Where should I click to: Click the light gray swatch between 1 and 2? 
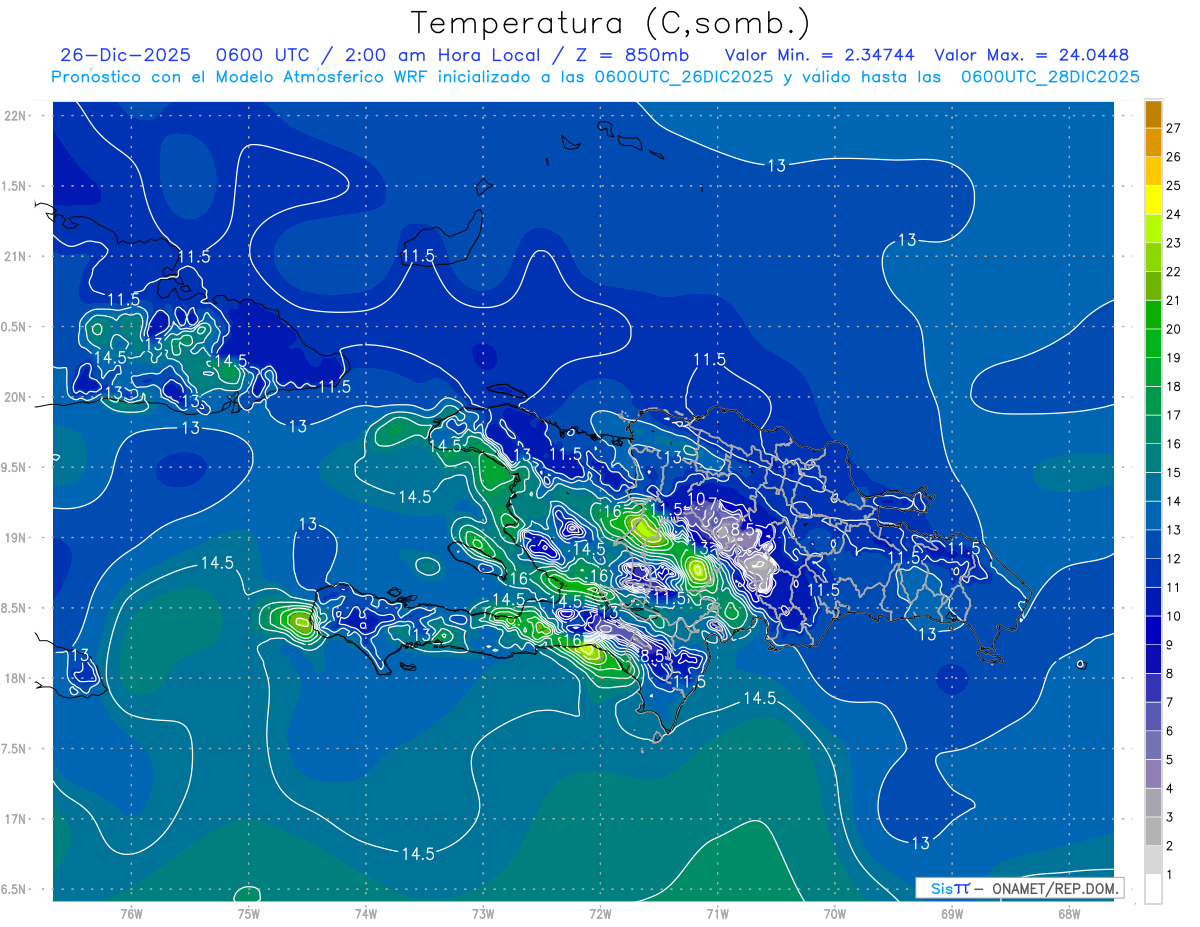point(1153,860)
